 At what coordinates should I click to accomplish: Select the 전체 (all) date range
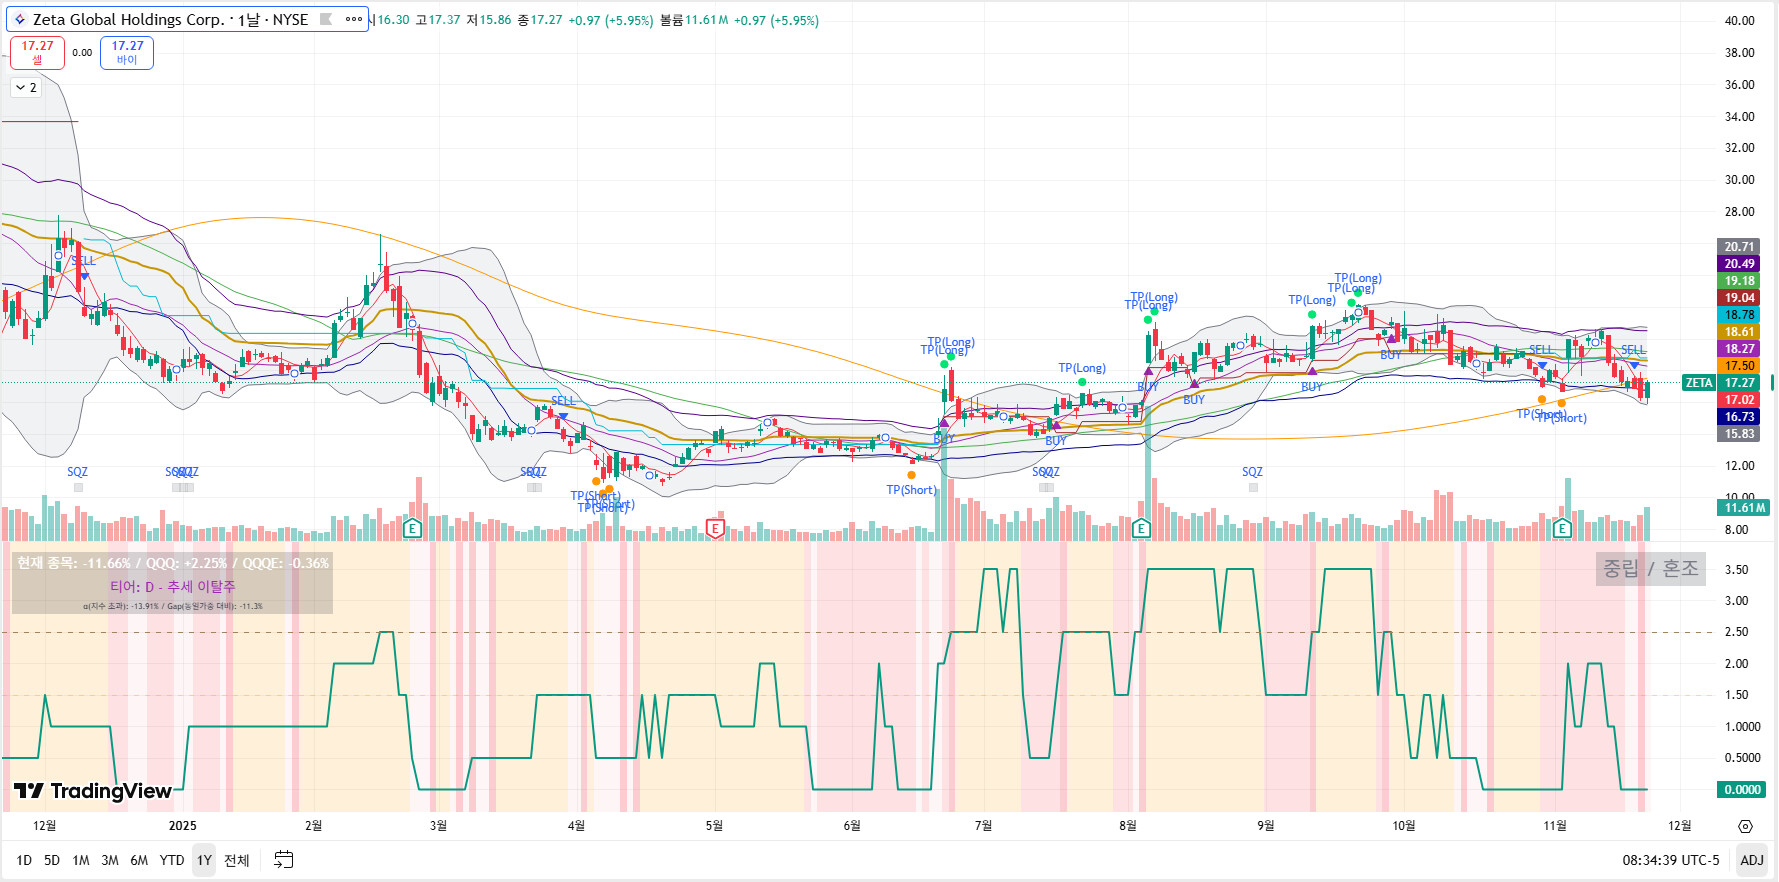(x=237, y=860)
